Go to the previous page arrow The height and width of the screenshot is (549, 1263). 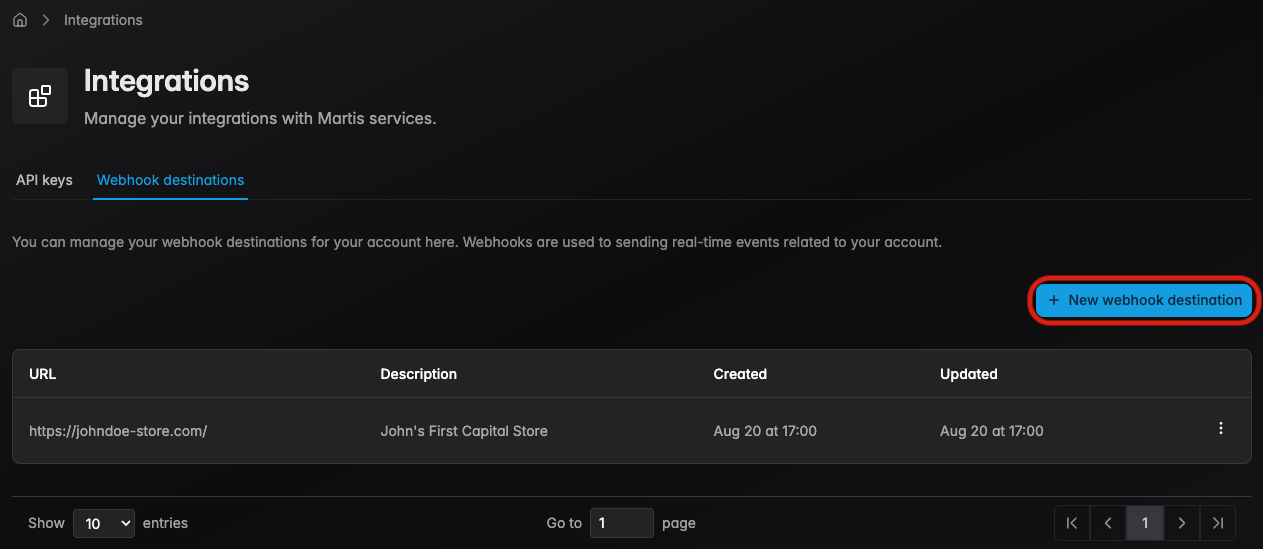tap(1108, 522)
